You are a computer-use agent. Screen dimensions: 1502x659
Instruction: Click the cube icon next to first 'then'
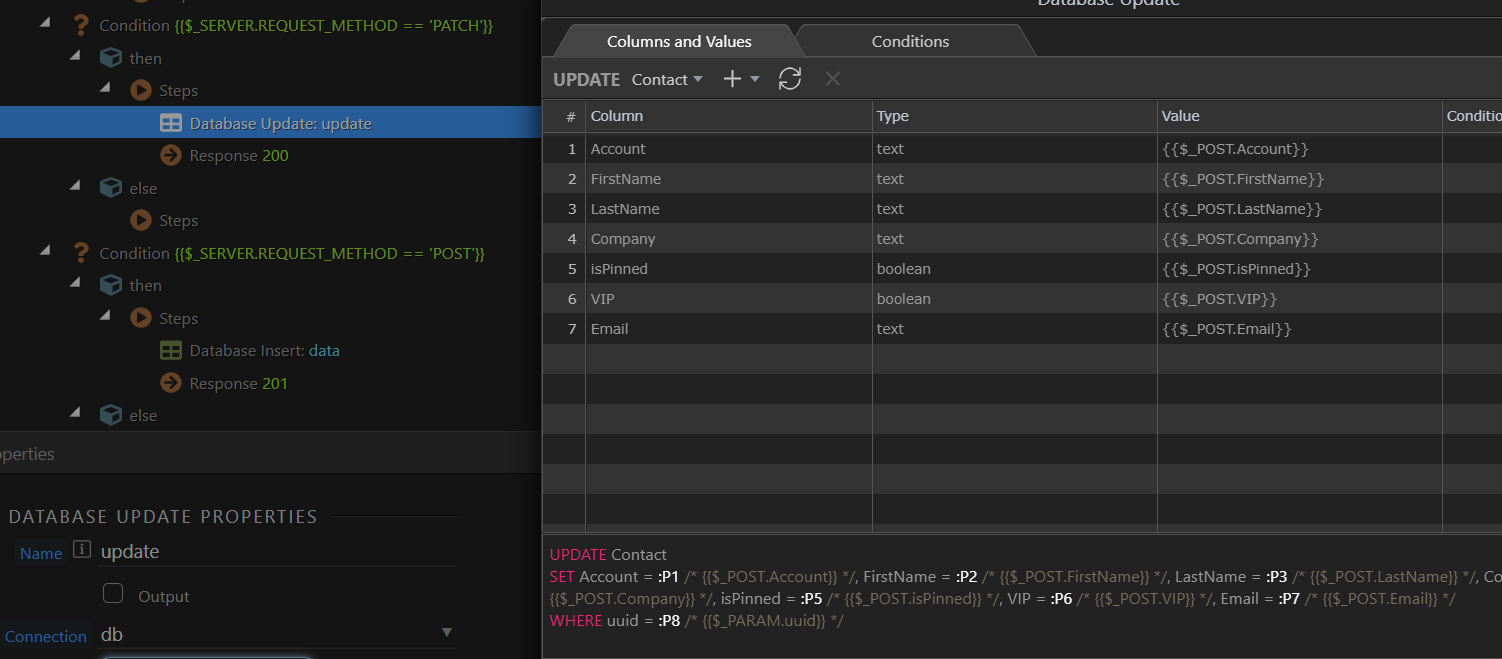pos(111,58)
